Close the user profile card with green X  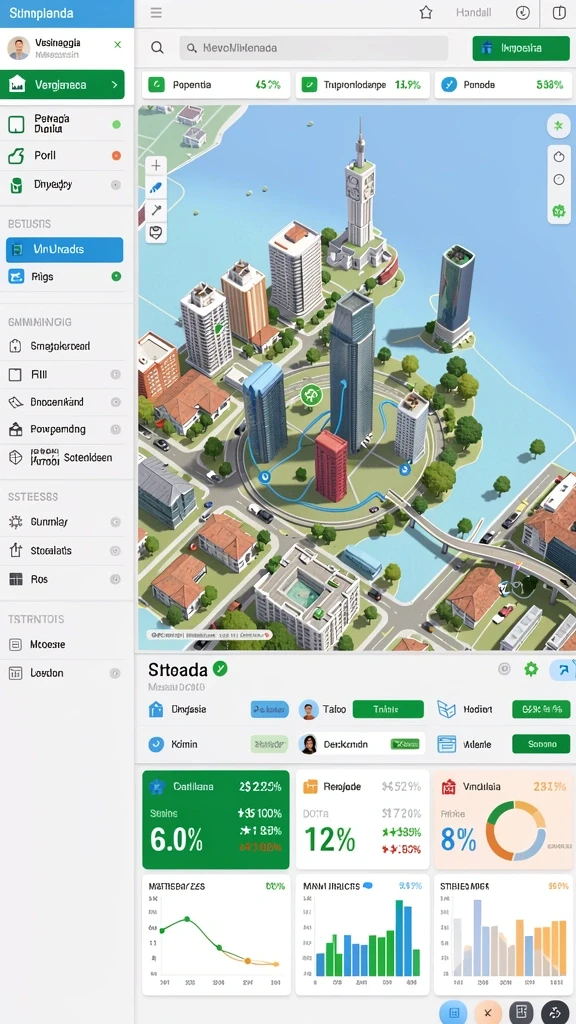click(x=118, y=44)
